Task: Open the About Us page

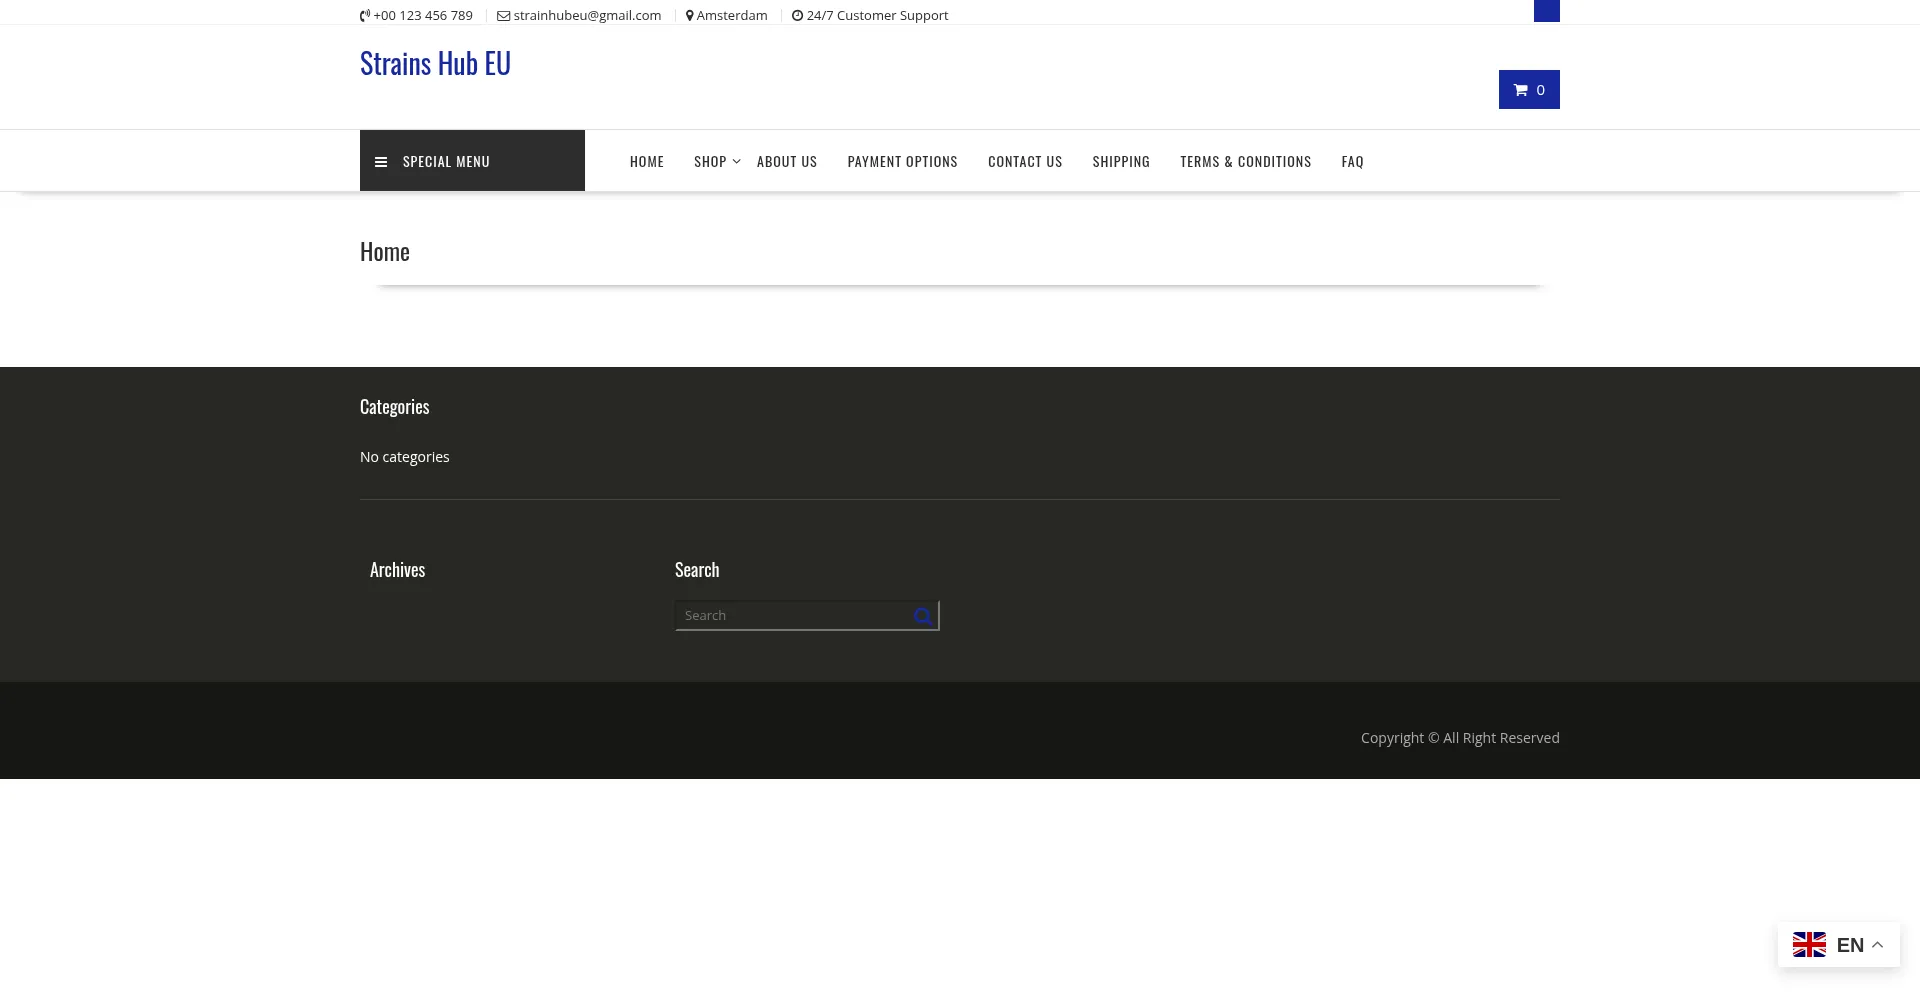Action: [787, 162]
